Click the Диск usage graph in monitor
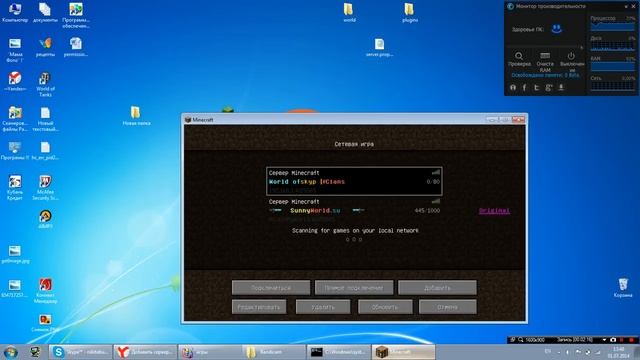Viewport: 640px width, 360px height. point(613,47)
